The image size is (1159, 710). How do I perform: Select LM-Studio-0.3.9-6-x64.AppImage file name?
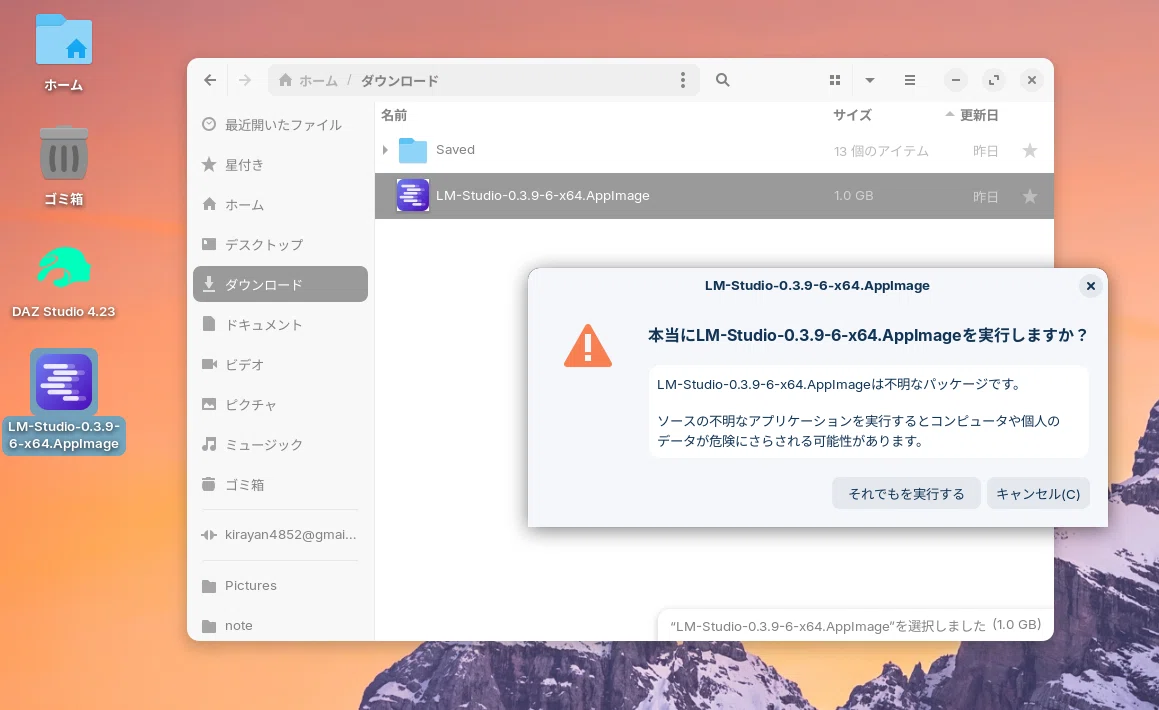coord(543,196)
